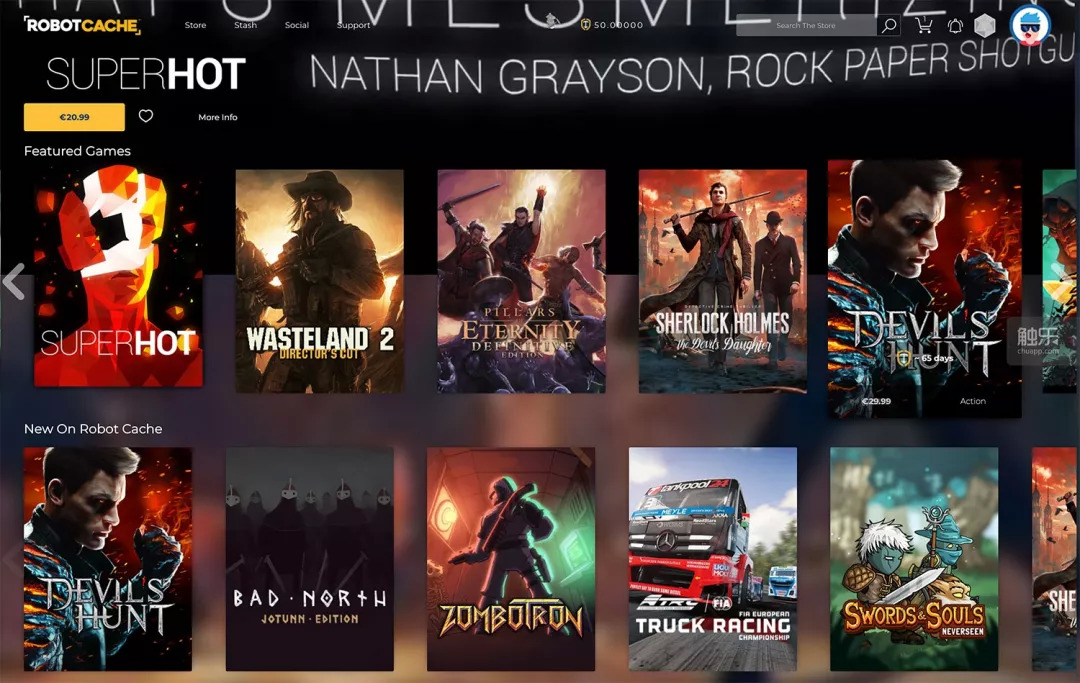Click the Featured Games heading

(77, 151)
